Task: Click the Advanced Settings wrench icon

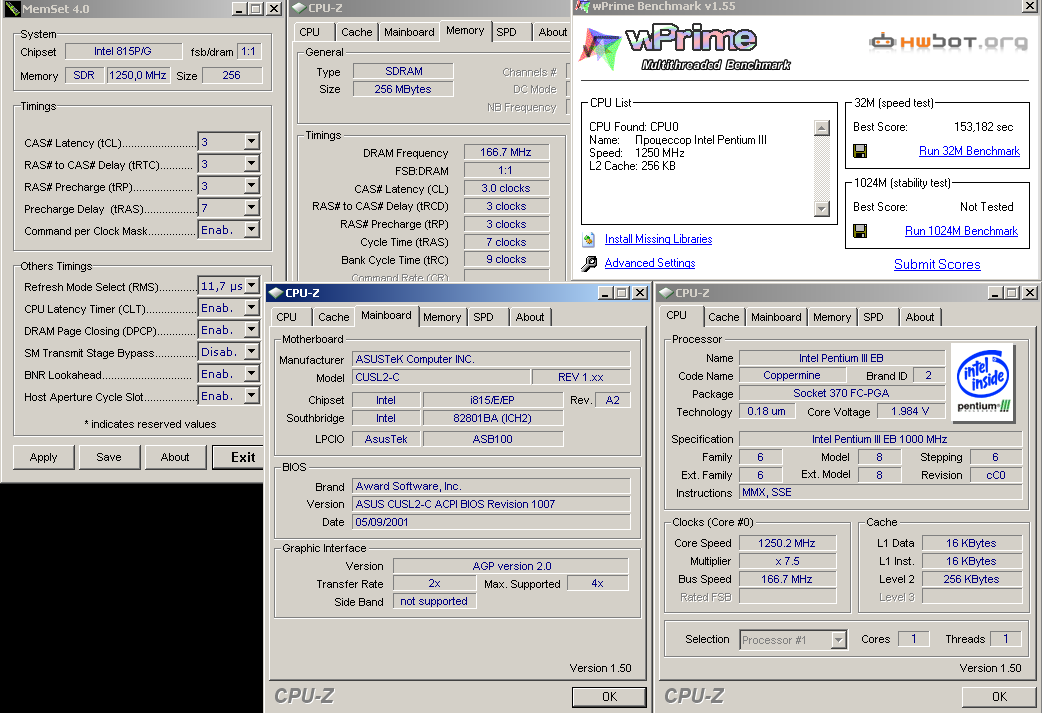Action: point(589,264)
